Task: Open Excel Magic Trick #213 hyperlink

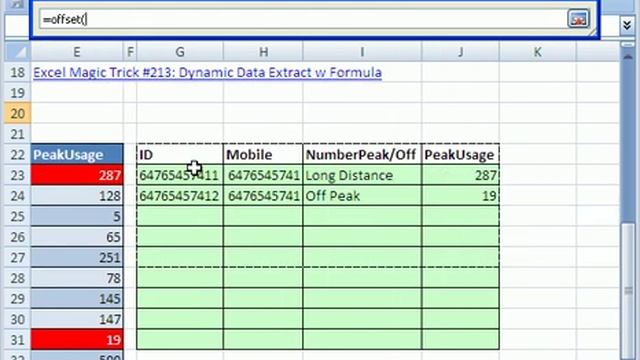Action: (x=207, y=72)
